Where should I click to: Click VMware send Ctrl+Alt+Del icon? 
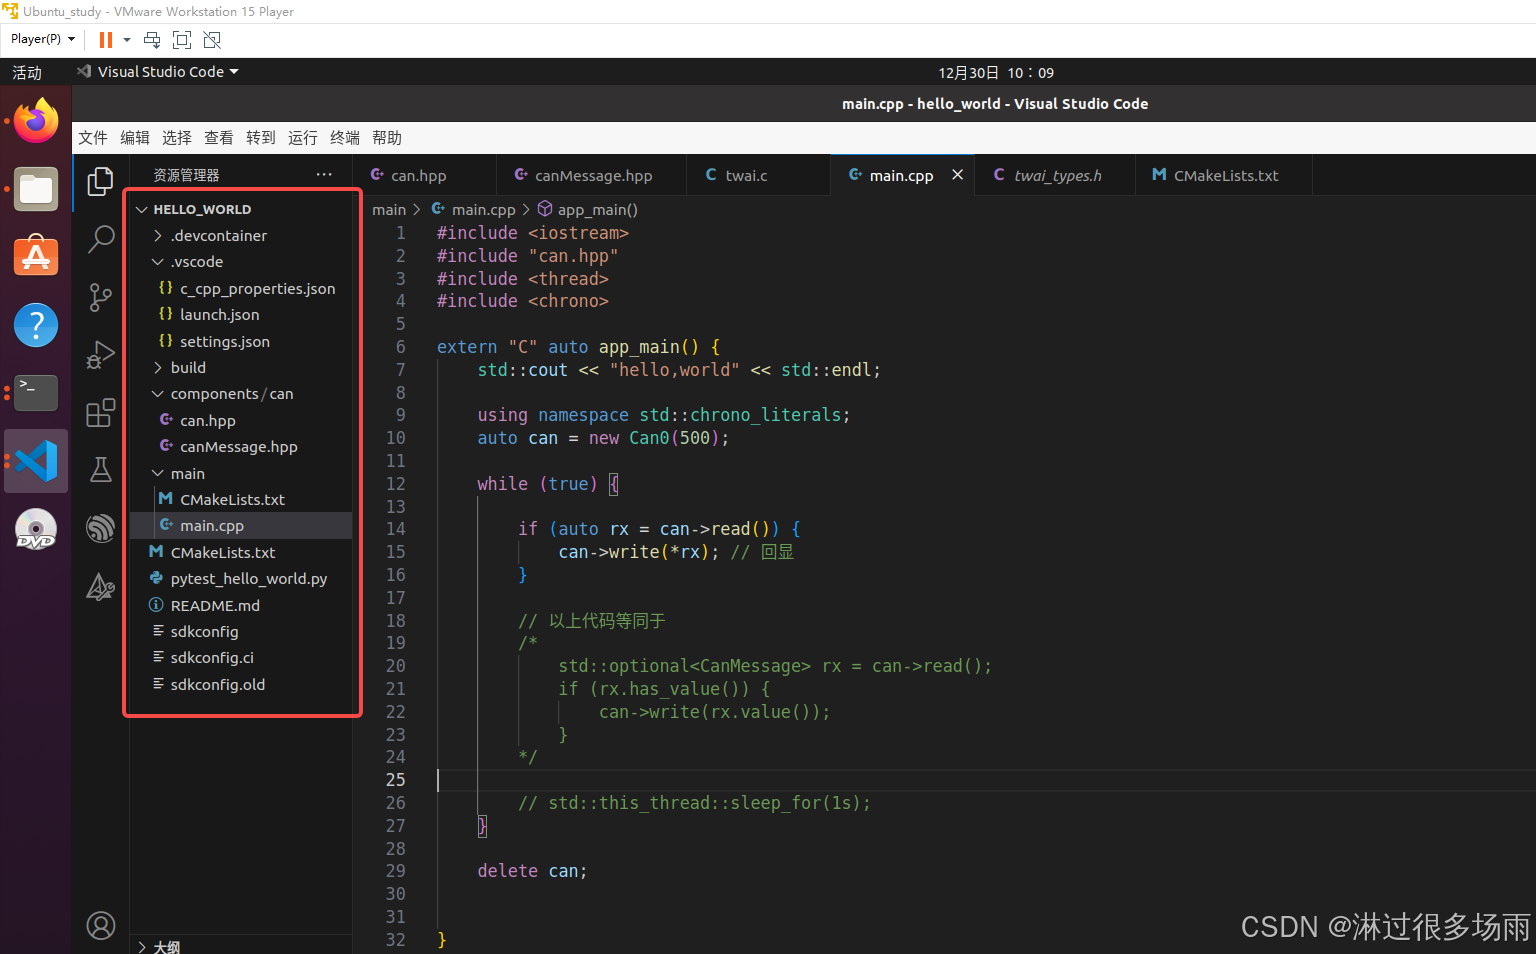click(152, 40)
